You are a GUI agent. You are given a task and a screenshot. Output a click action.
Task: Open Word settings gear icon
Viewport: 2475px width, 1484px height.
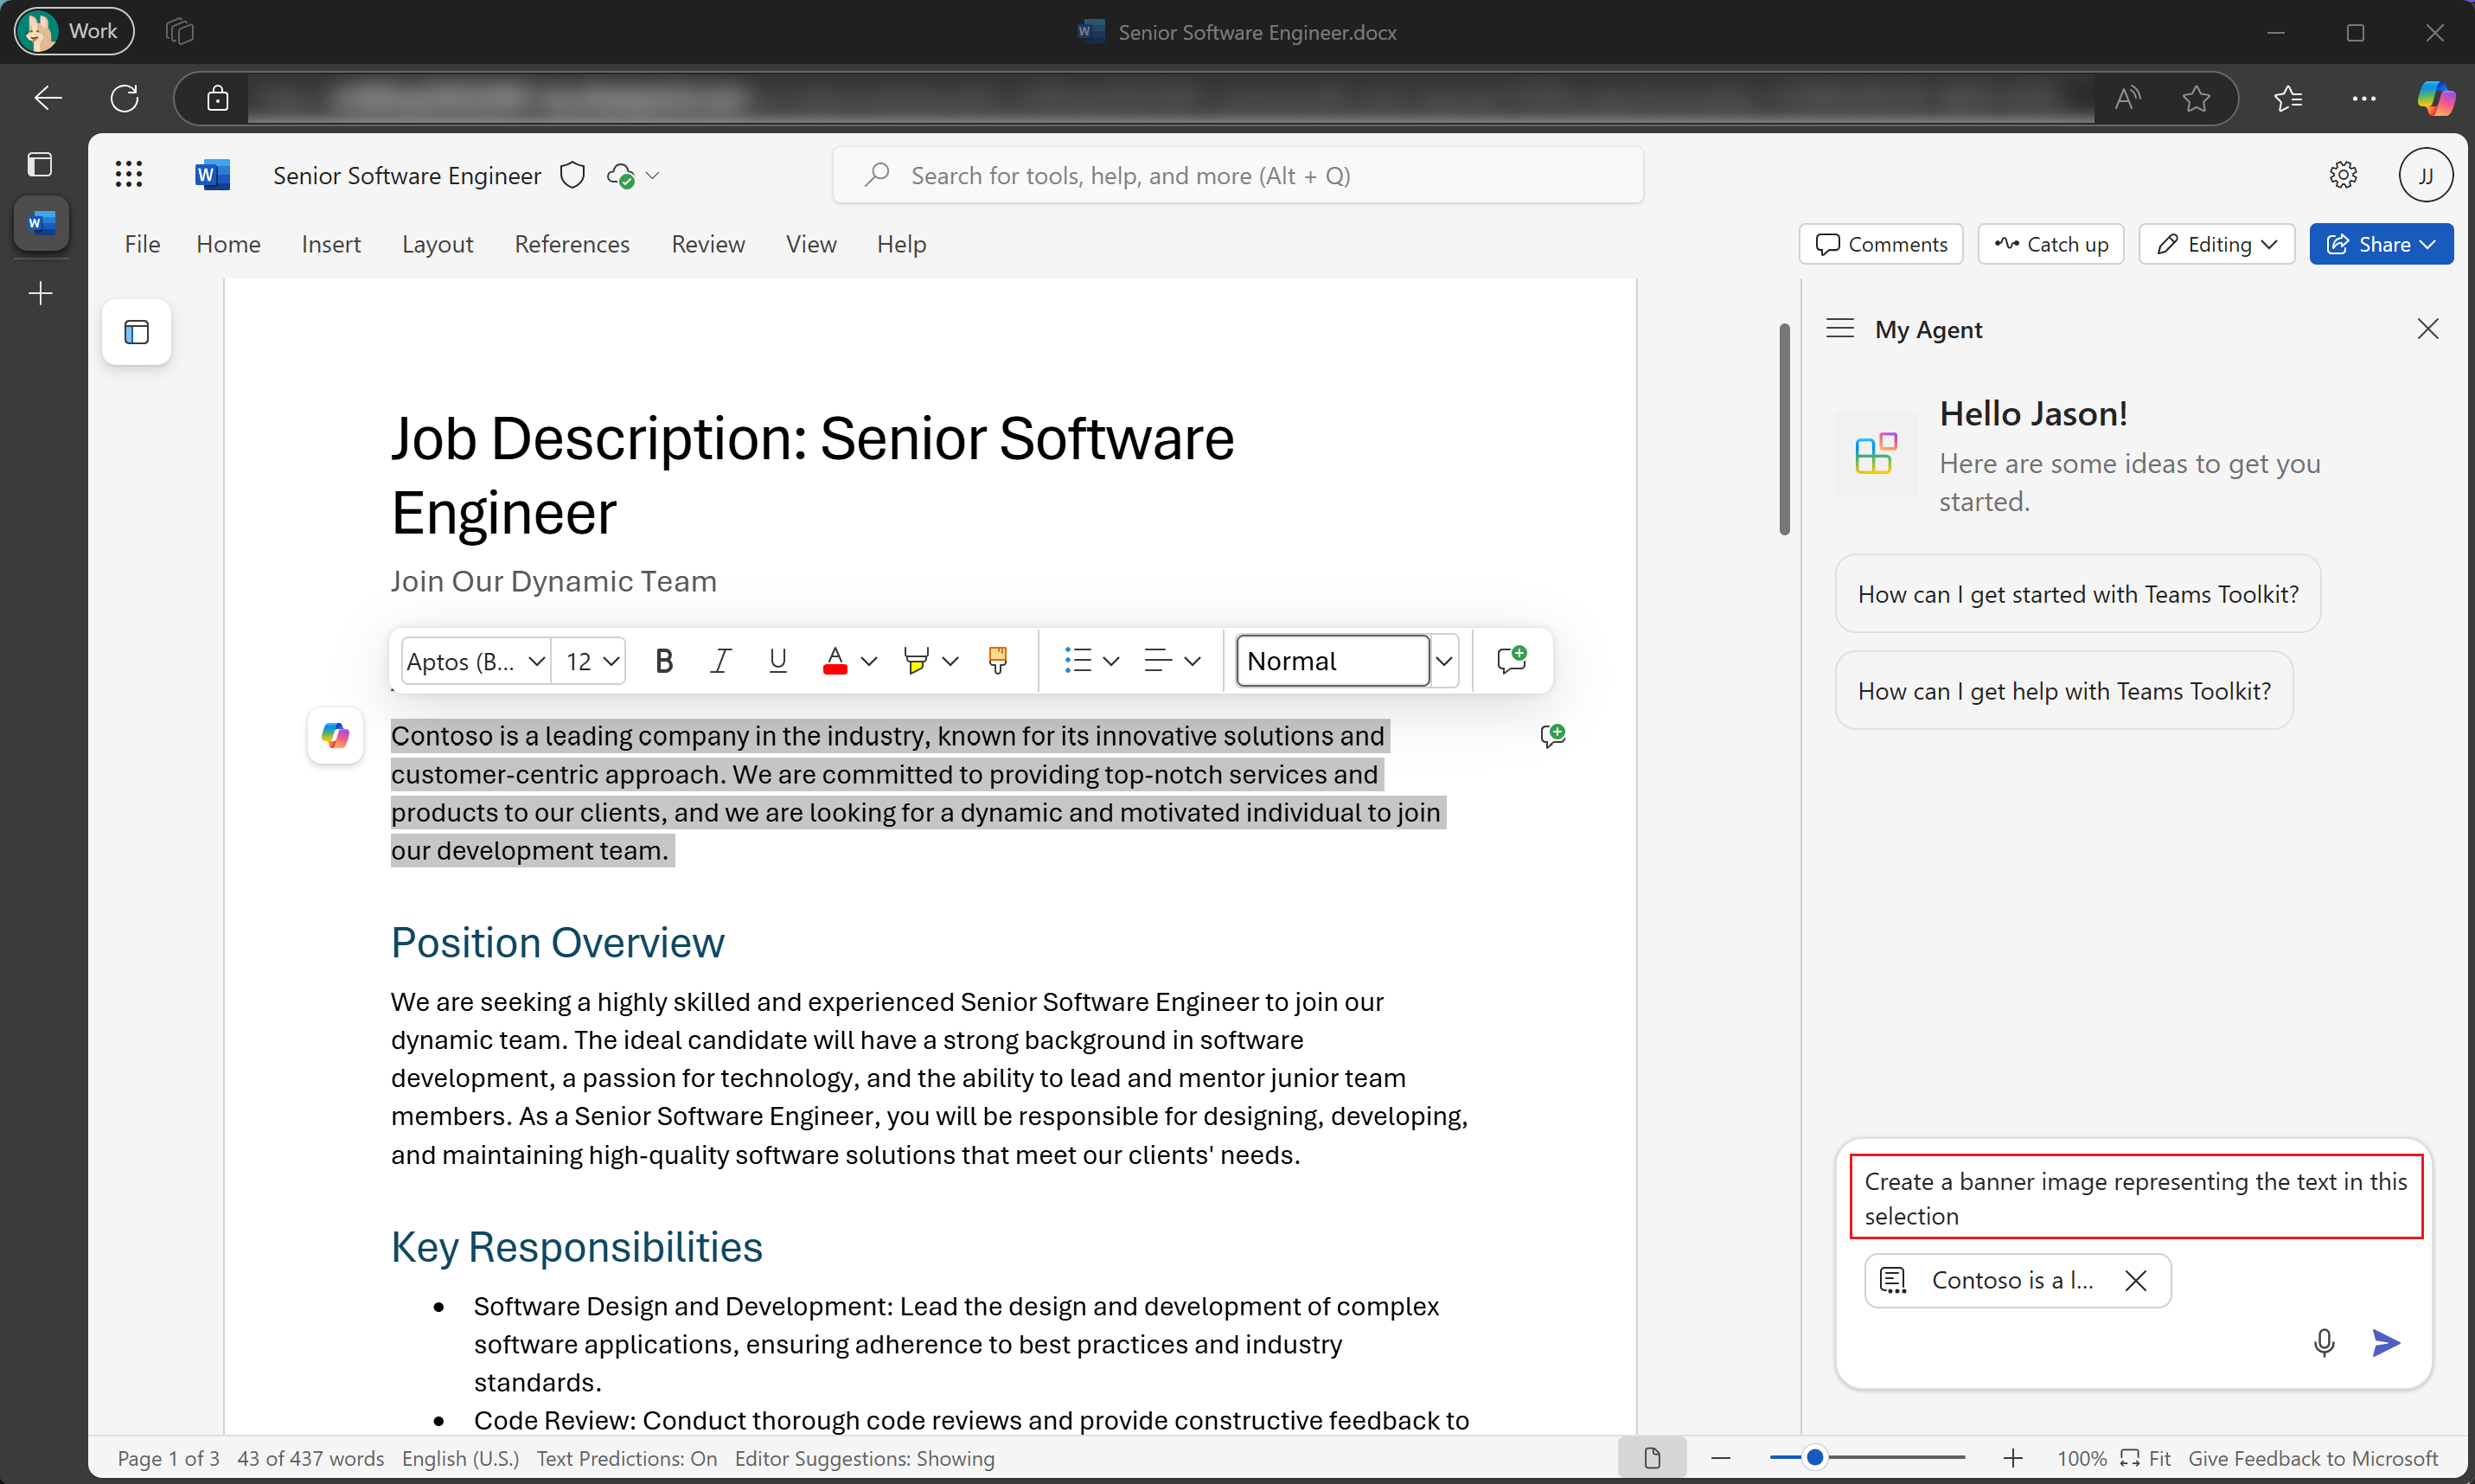(x=2343, y=175)
